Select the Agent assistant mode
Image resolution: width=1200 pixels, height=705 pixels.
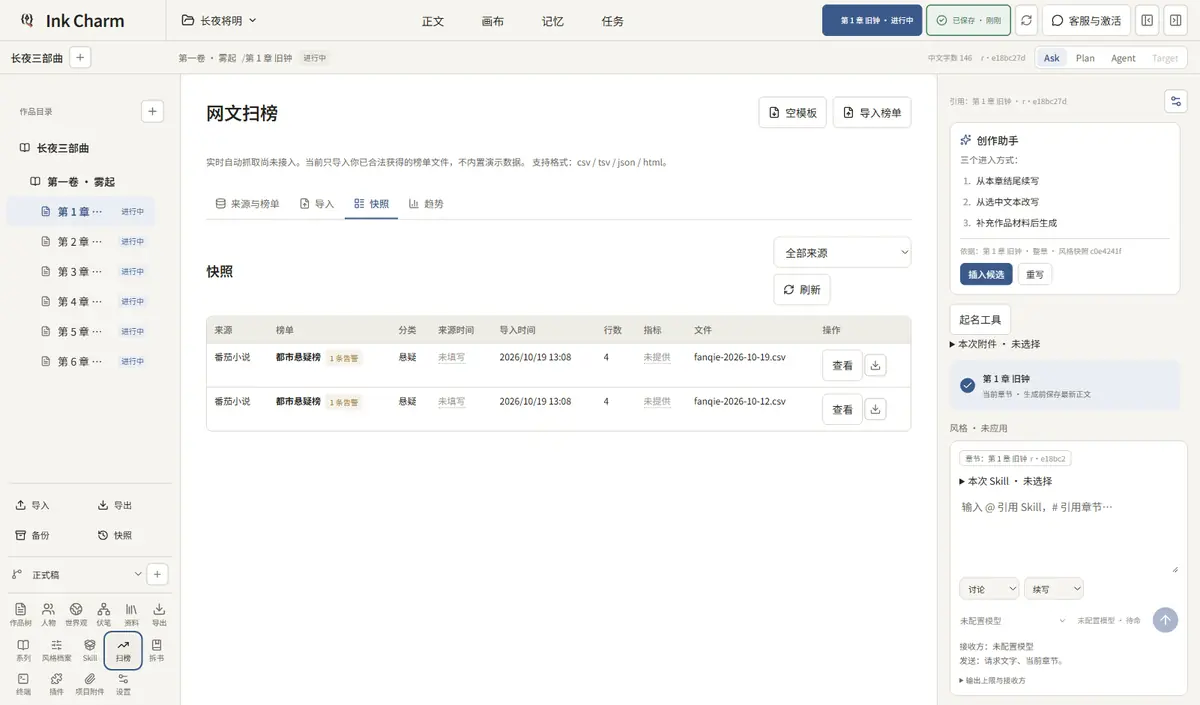coord(1123,58)
